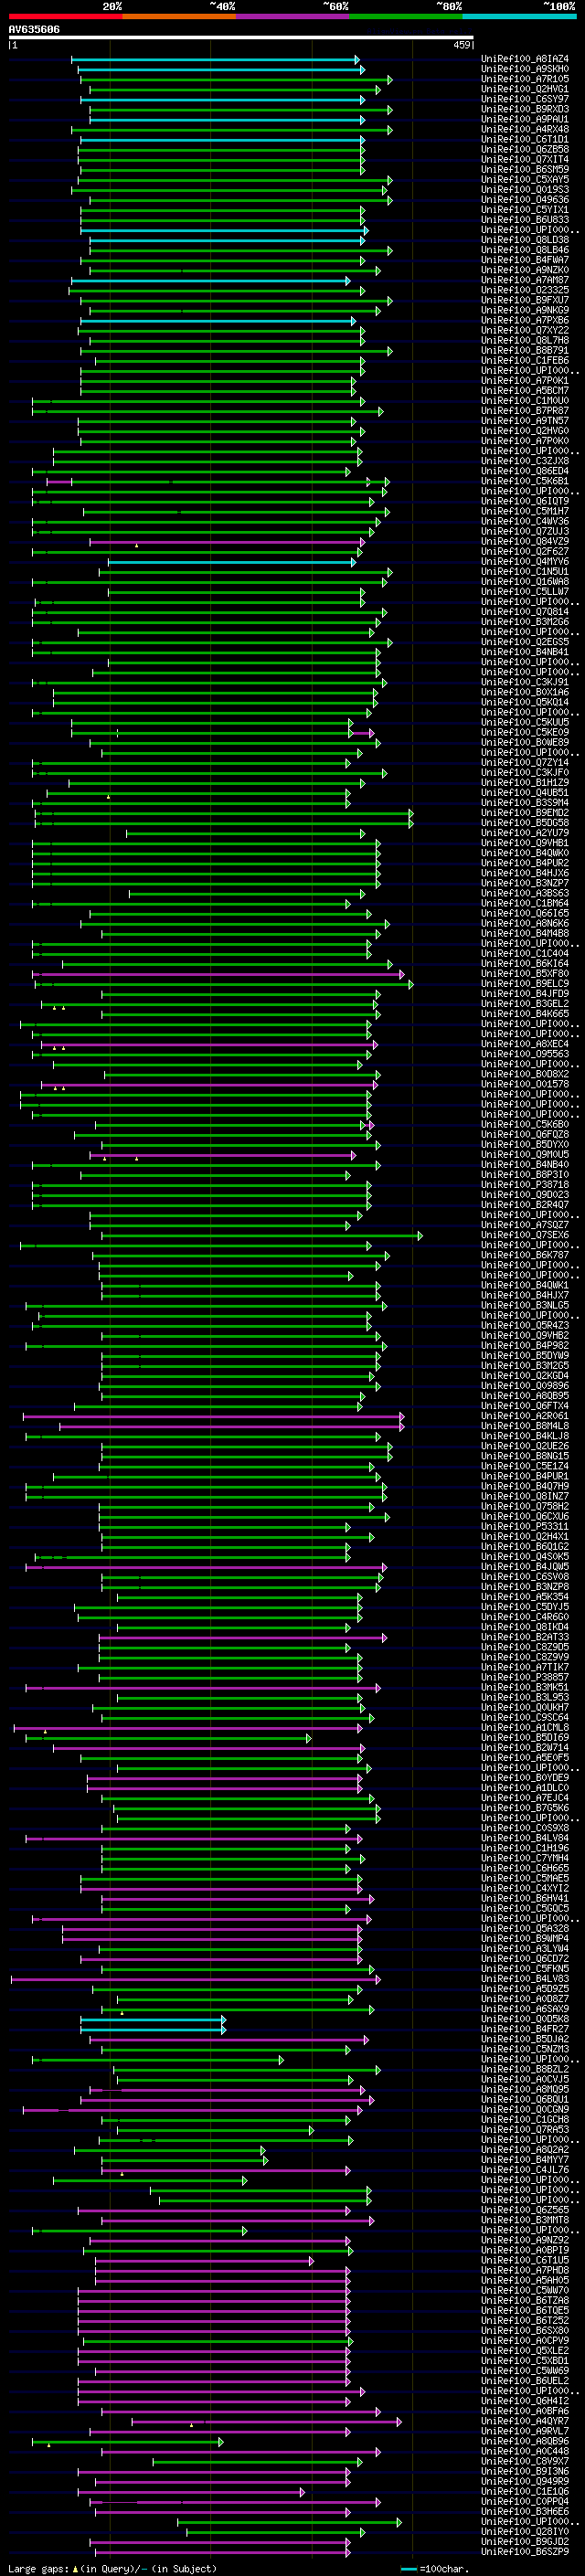
Task: Select the text UniRef100_Q2KGD4
Action: [x=525, y=1376]
